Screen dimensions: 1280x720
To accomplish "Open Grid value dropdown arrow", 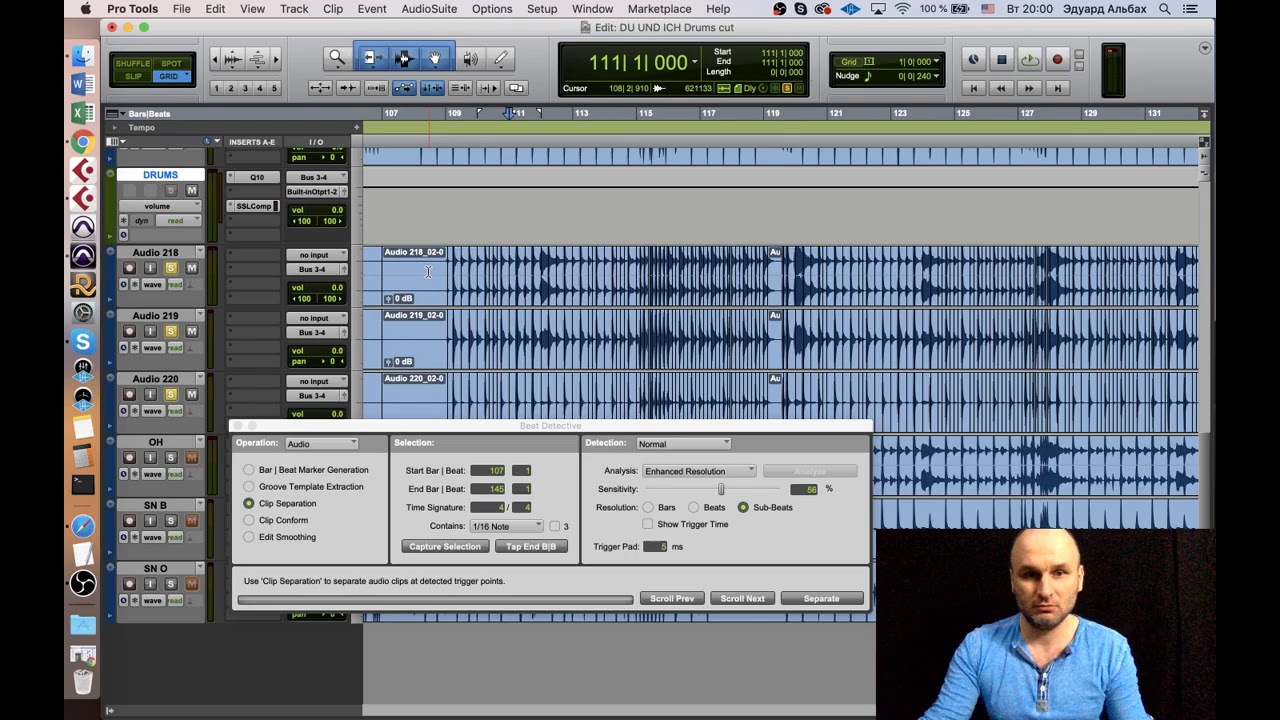I will [x=936, y=62].
